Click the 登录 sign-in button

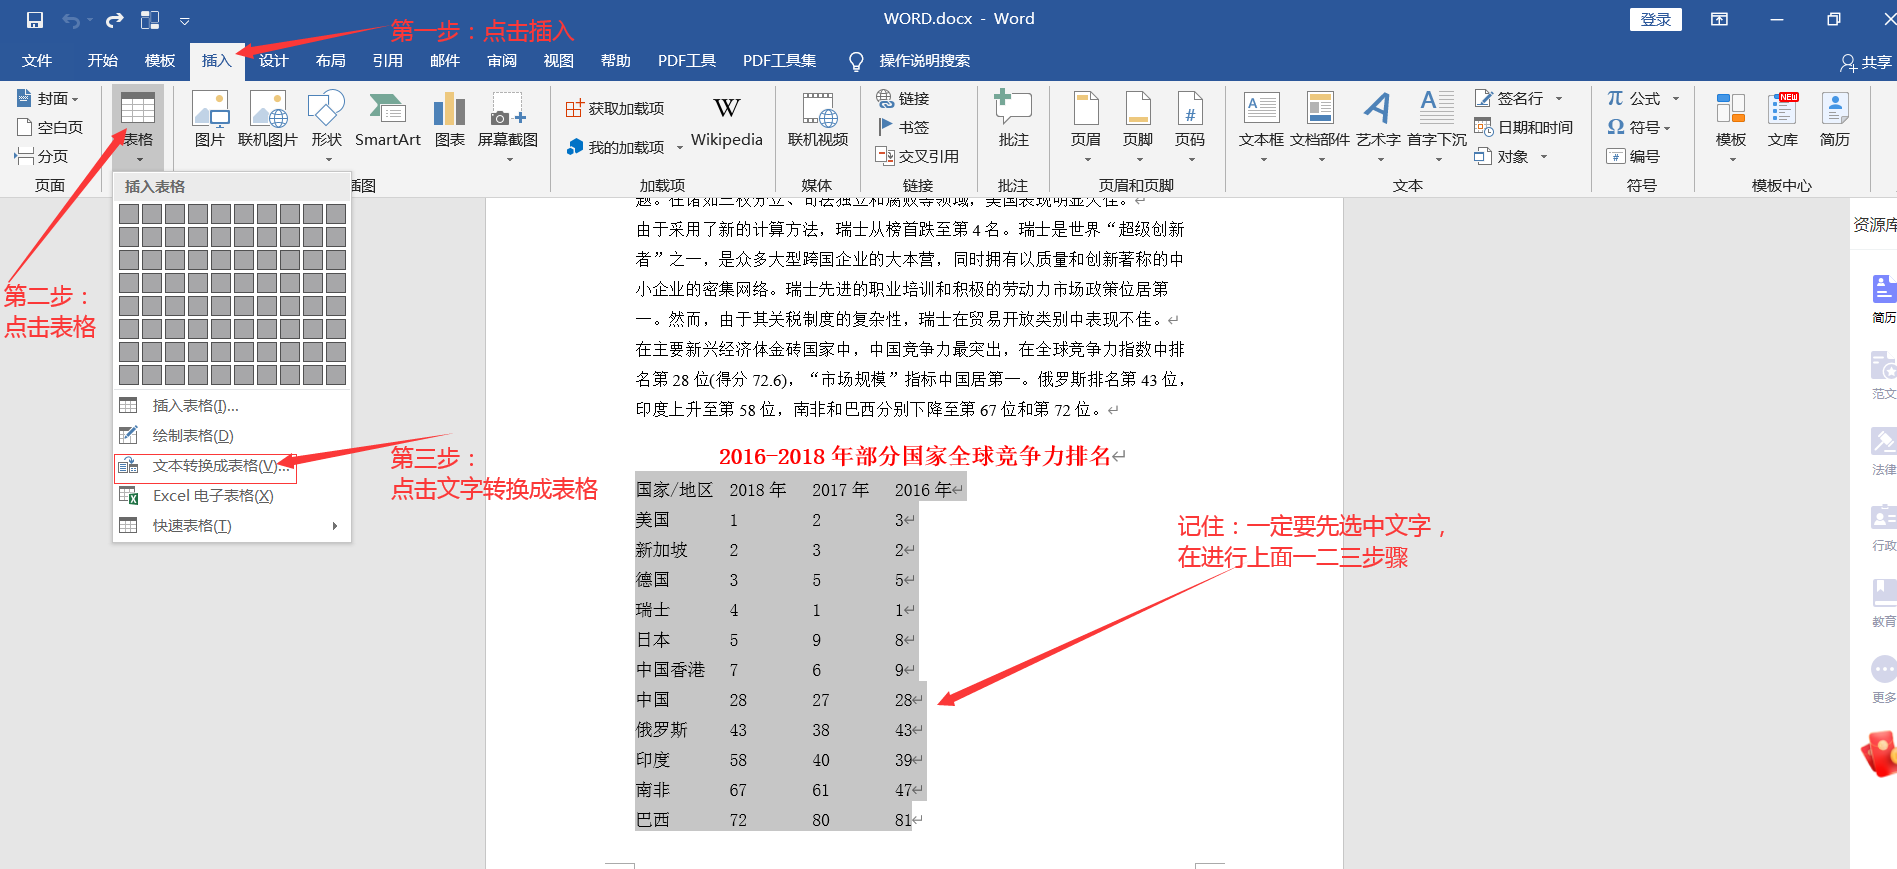tap(1656, 19)
